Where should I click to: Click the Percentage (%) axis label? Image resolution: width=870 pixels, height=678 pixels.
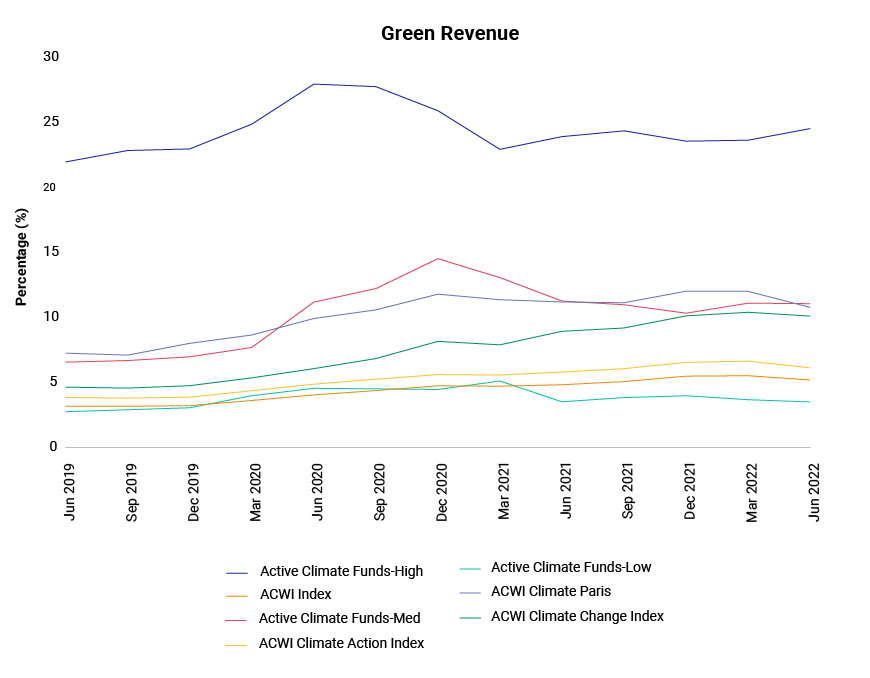[21, 257]
